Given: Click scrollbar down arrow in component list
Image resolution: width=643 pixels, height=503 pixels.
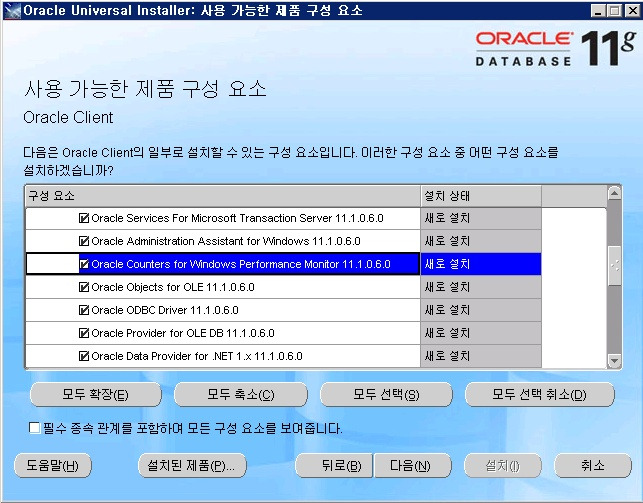Looking at the screenshot, I should point(614,361).
